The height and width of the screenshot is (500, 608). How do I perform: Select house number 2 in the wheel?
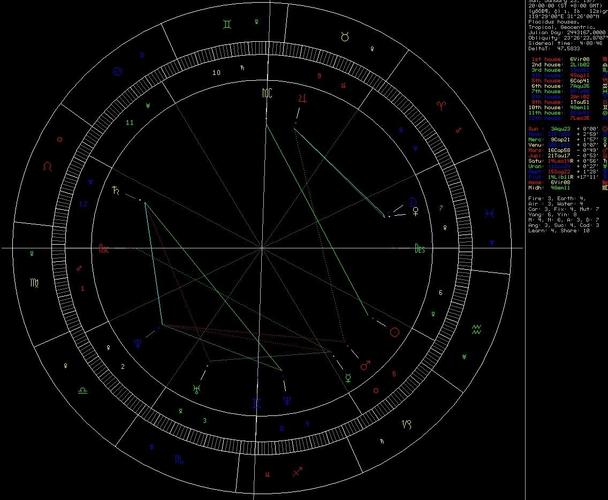click(123, 366)
